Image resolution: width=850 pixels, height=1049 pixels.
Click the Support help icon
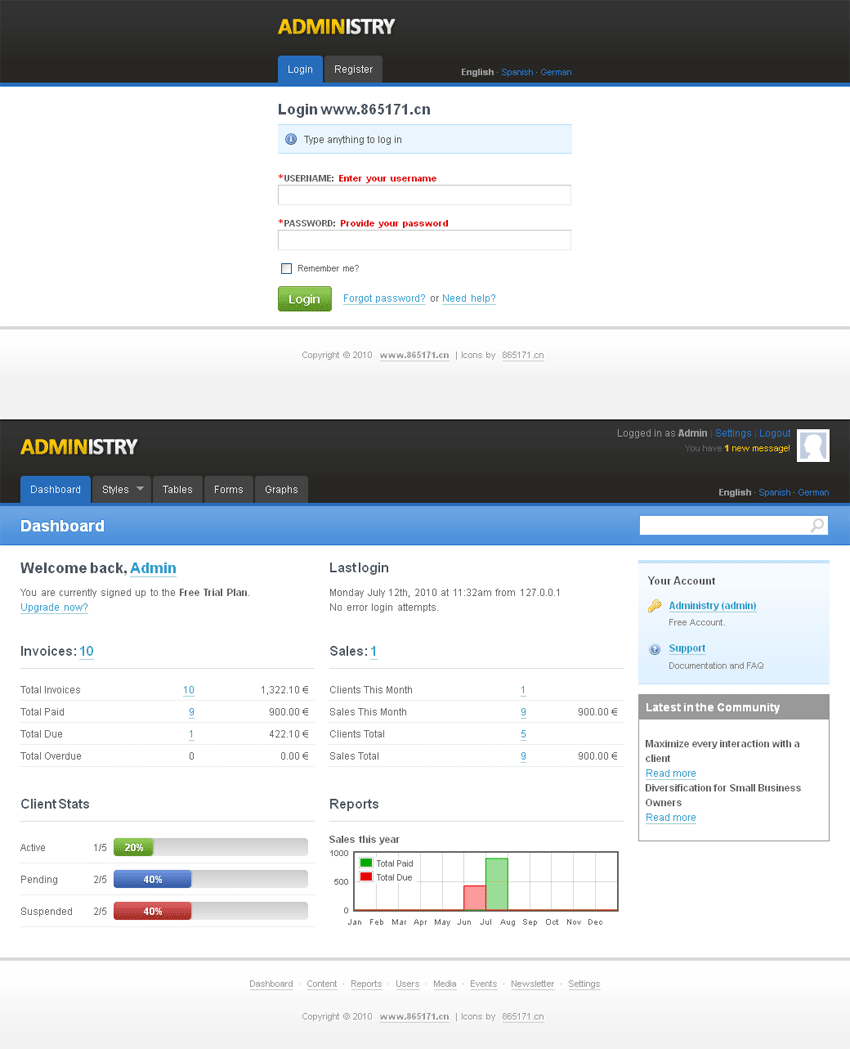click(654, 649)
